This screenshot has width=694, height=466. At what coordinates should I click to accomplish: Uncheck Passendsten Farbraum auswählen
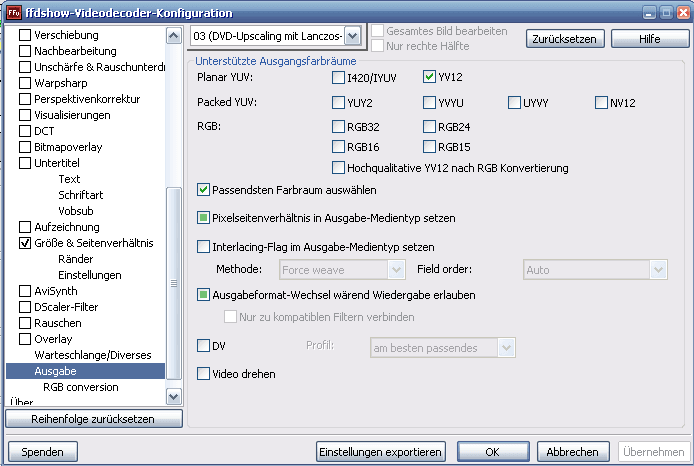coord(203,190)
